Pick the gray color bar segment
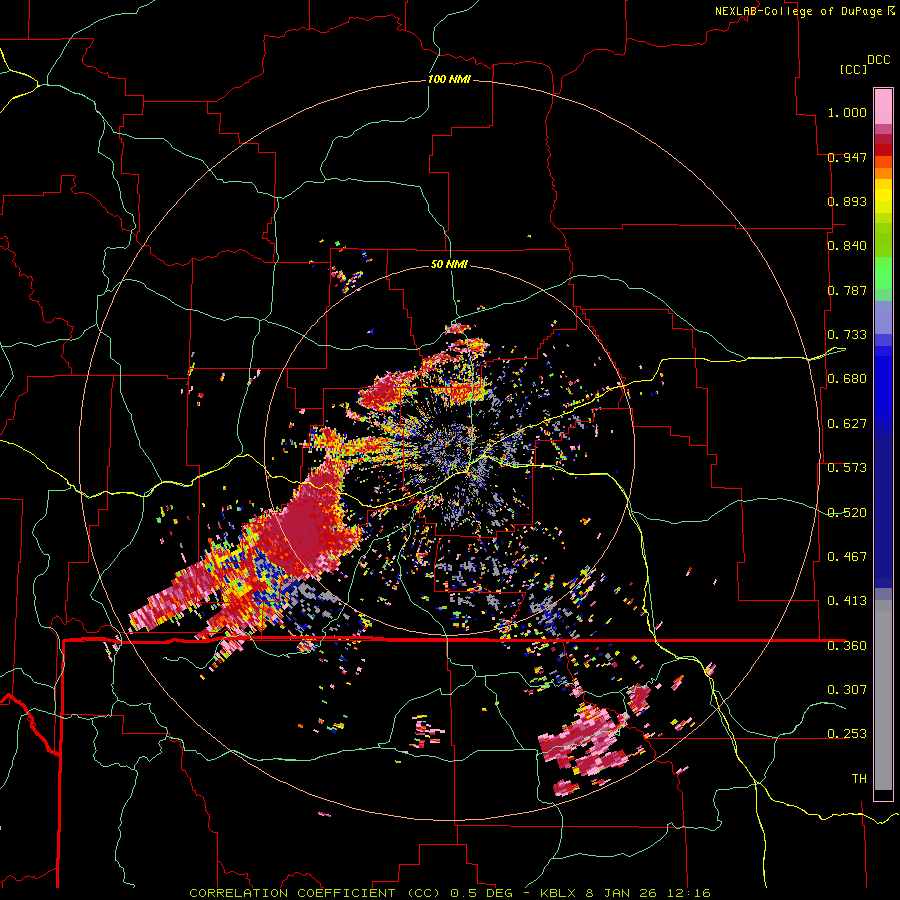 pyautogui.click(x=883, y=695)
